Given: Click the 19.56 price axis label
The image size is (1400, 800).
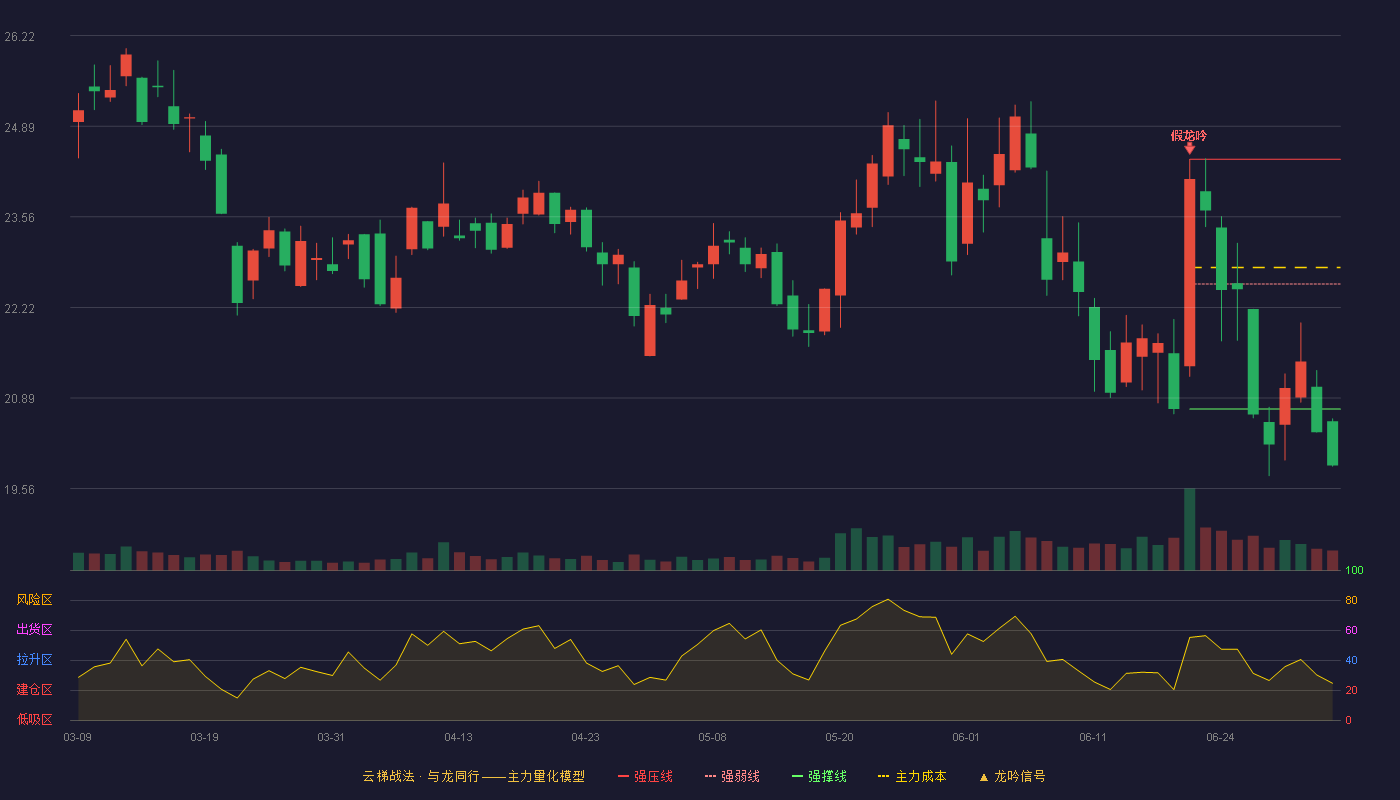Looking at the screenshot, I should [x=20, y=490].
